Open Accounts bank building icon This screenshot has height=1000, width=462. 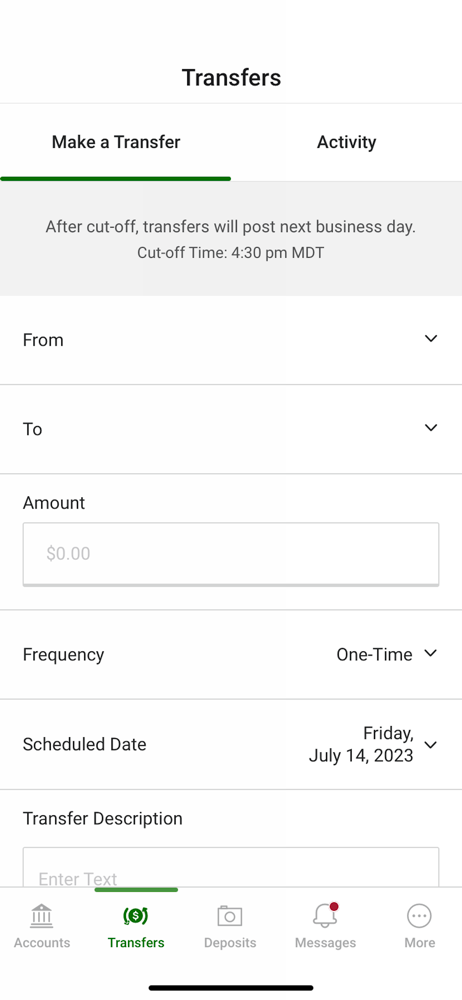pos(42,916)
